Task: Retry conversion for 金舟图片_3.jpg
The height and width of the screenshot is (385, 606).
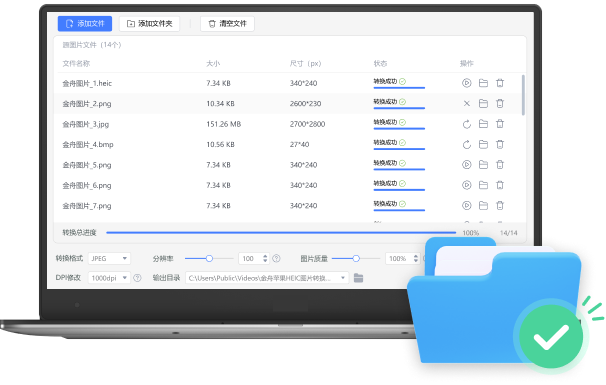Action: click(466, 124)
